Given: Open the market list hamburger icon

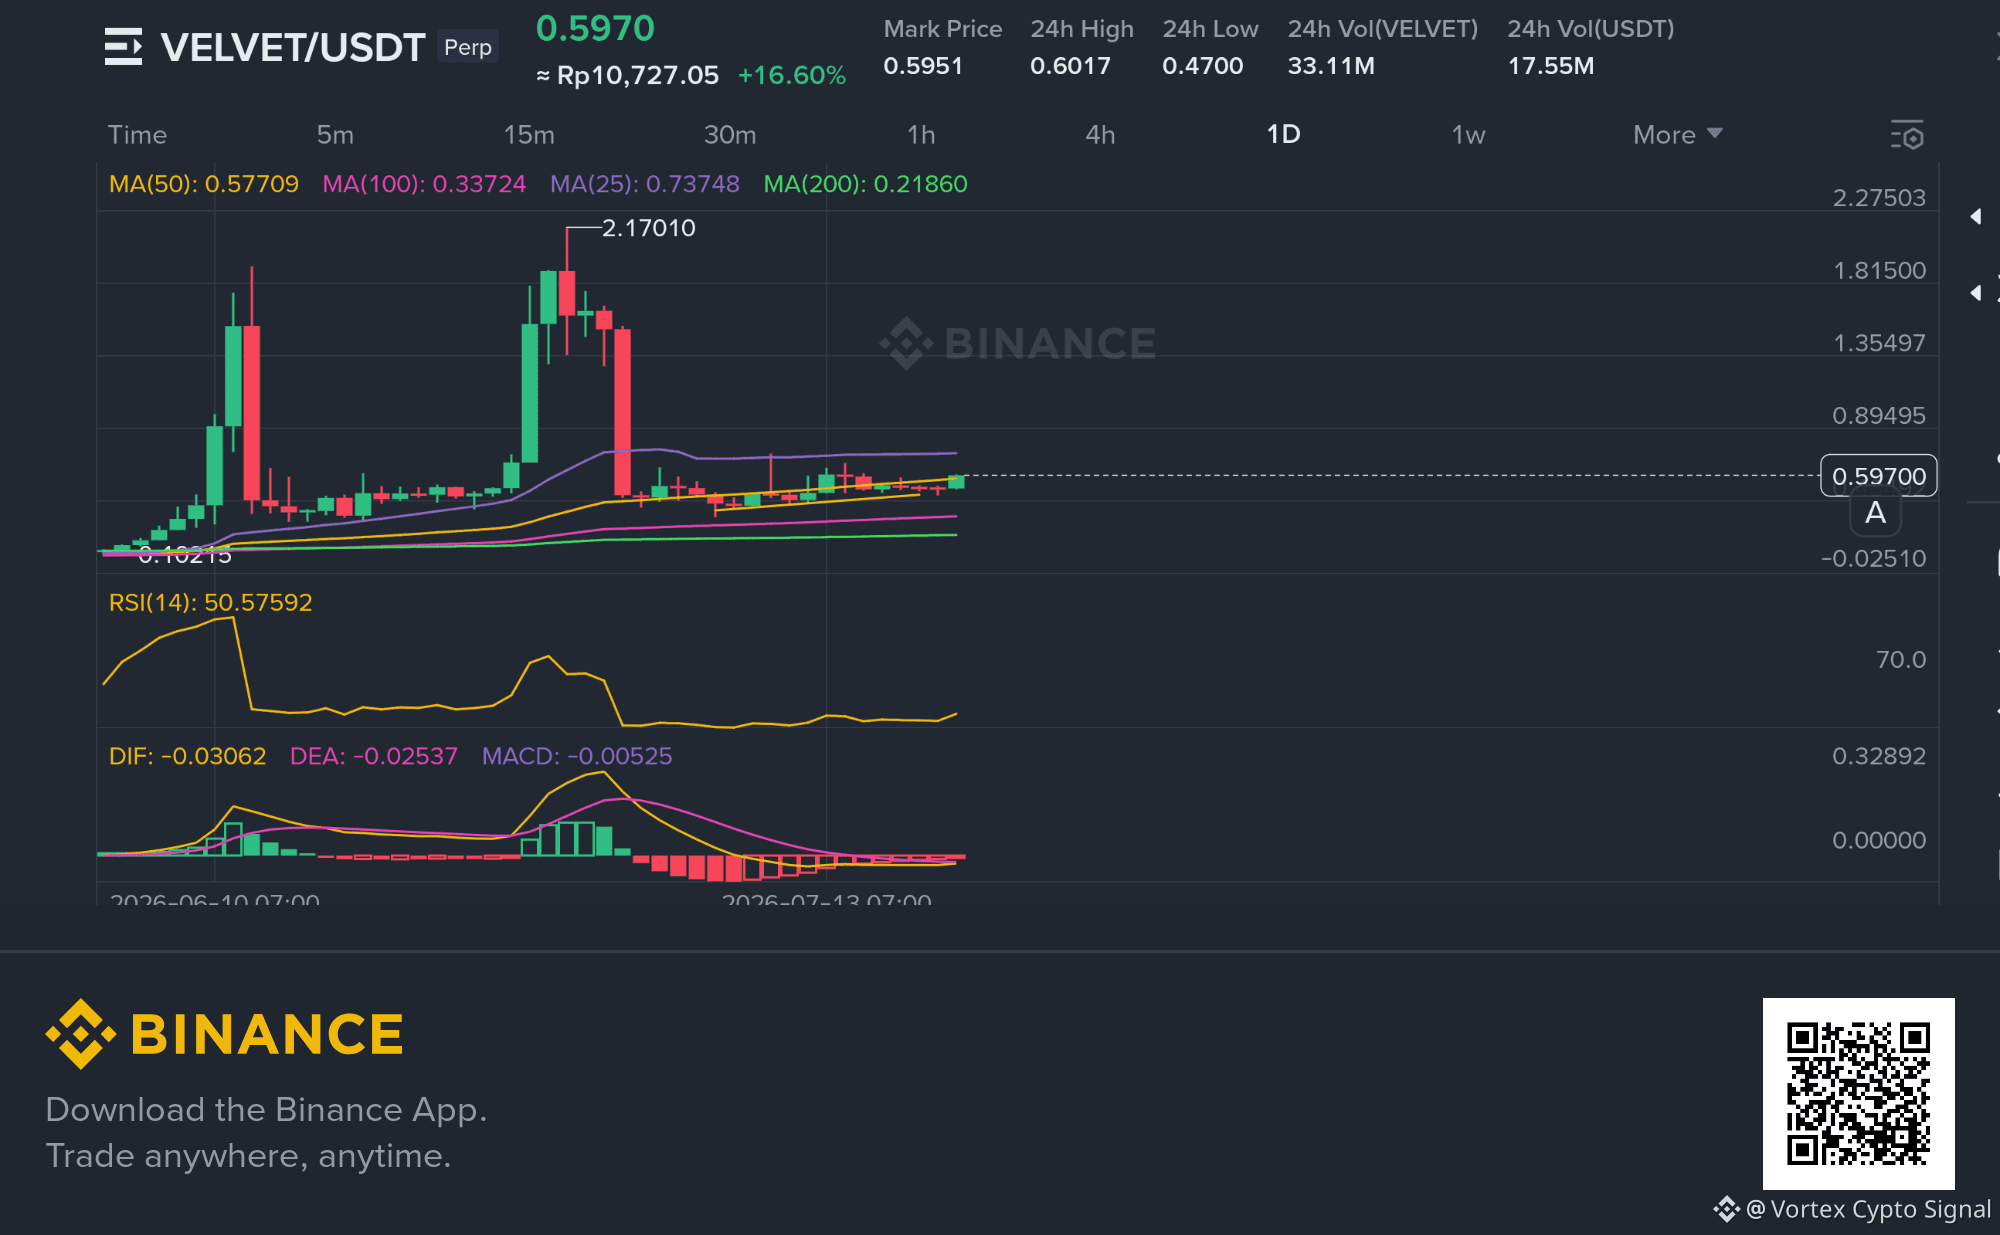Looking at the screenshot, I should click(x=123, y=47).
